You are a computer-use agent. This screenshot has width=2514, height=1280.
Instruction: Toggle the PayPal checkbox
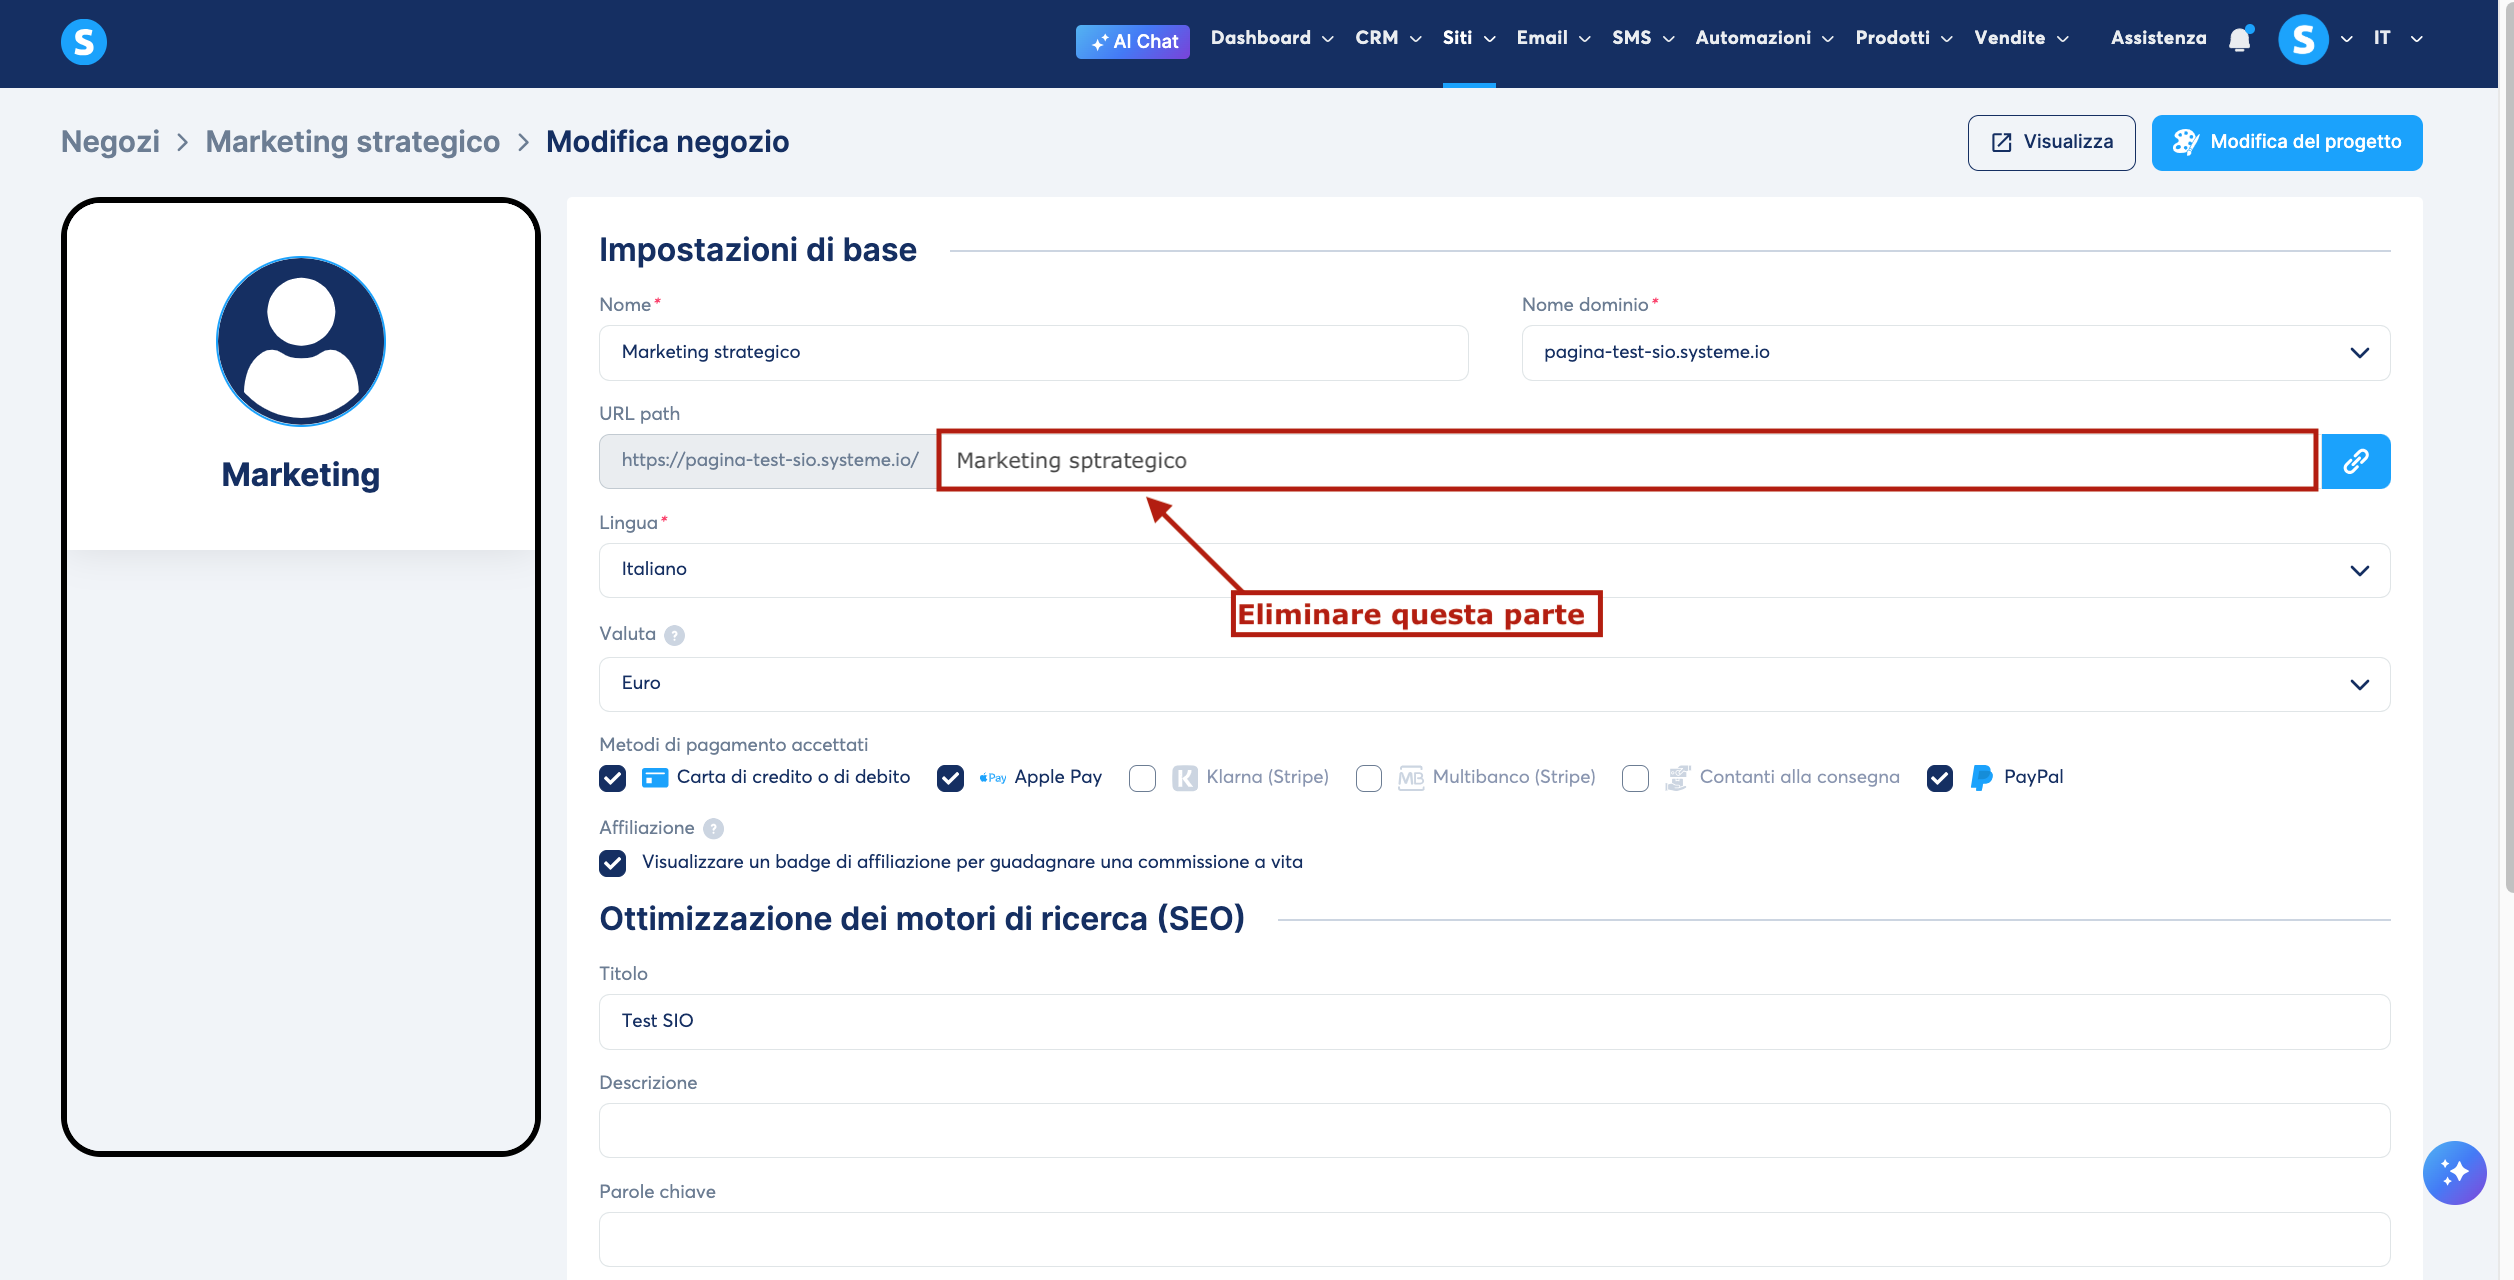pos(1940,778)
